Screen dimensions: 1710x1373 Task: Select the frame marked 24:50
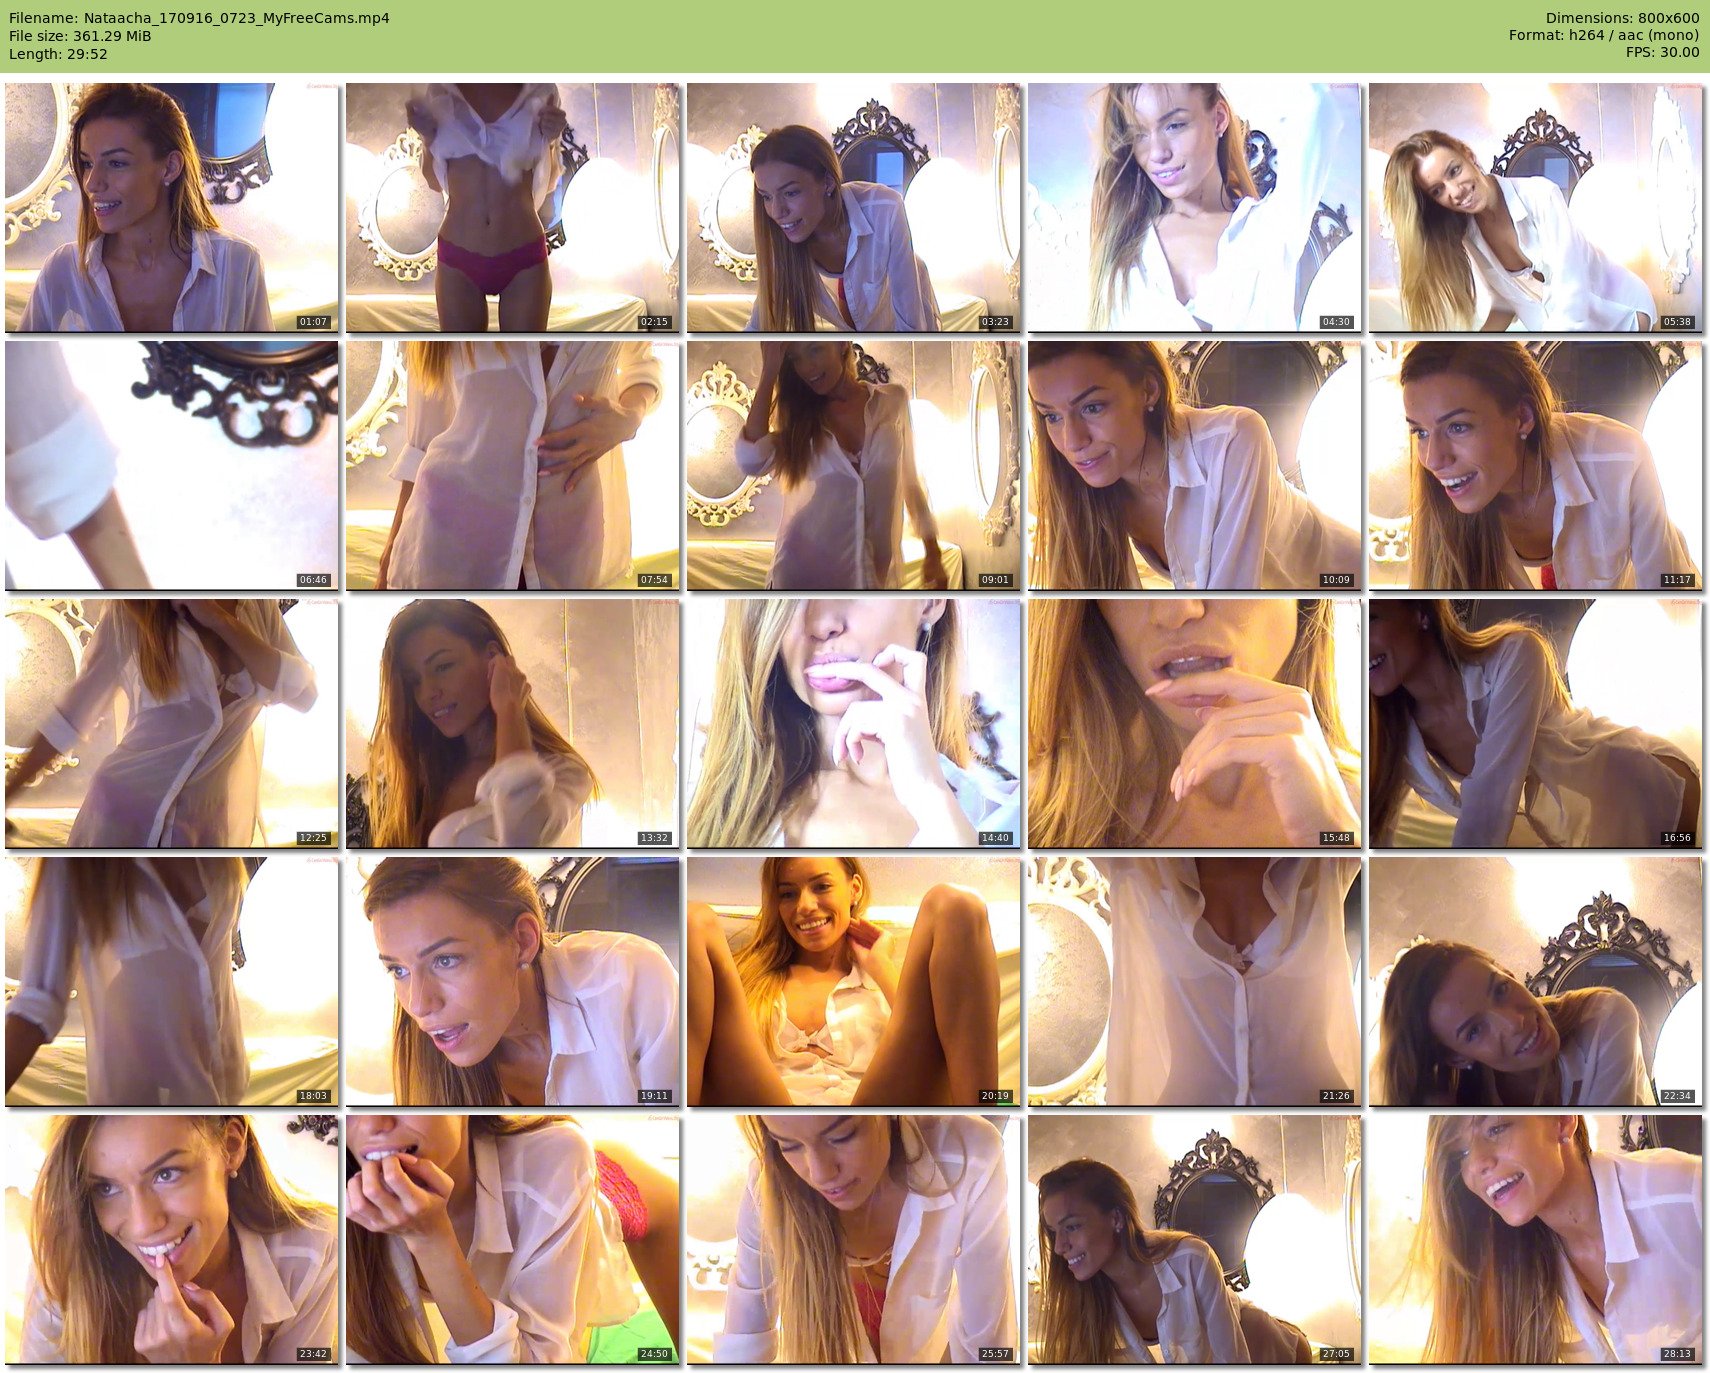(x=513, y=1239)
